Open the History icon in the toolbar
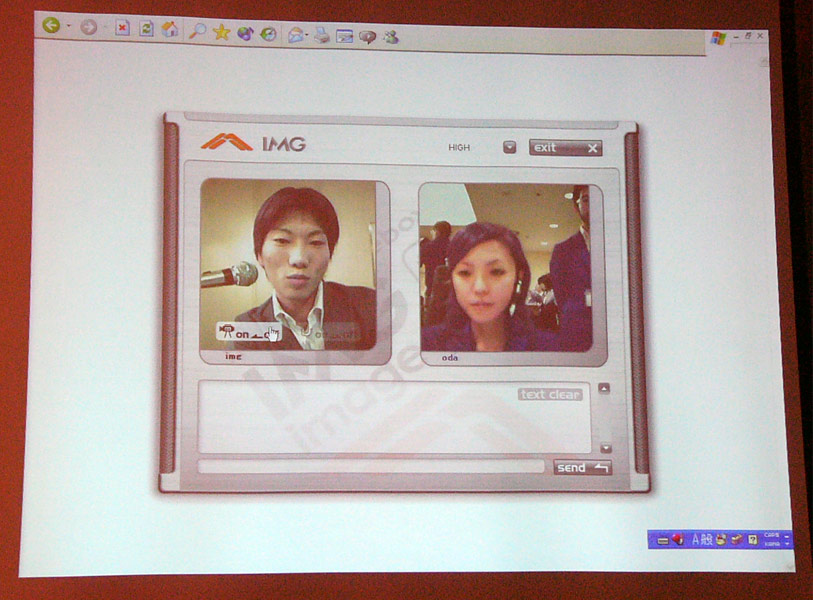 click(268, 33)
